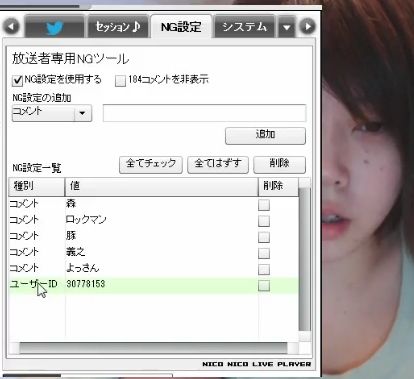
Task: Check delete box for よっさん row
Action: 264,269
